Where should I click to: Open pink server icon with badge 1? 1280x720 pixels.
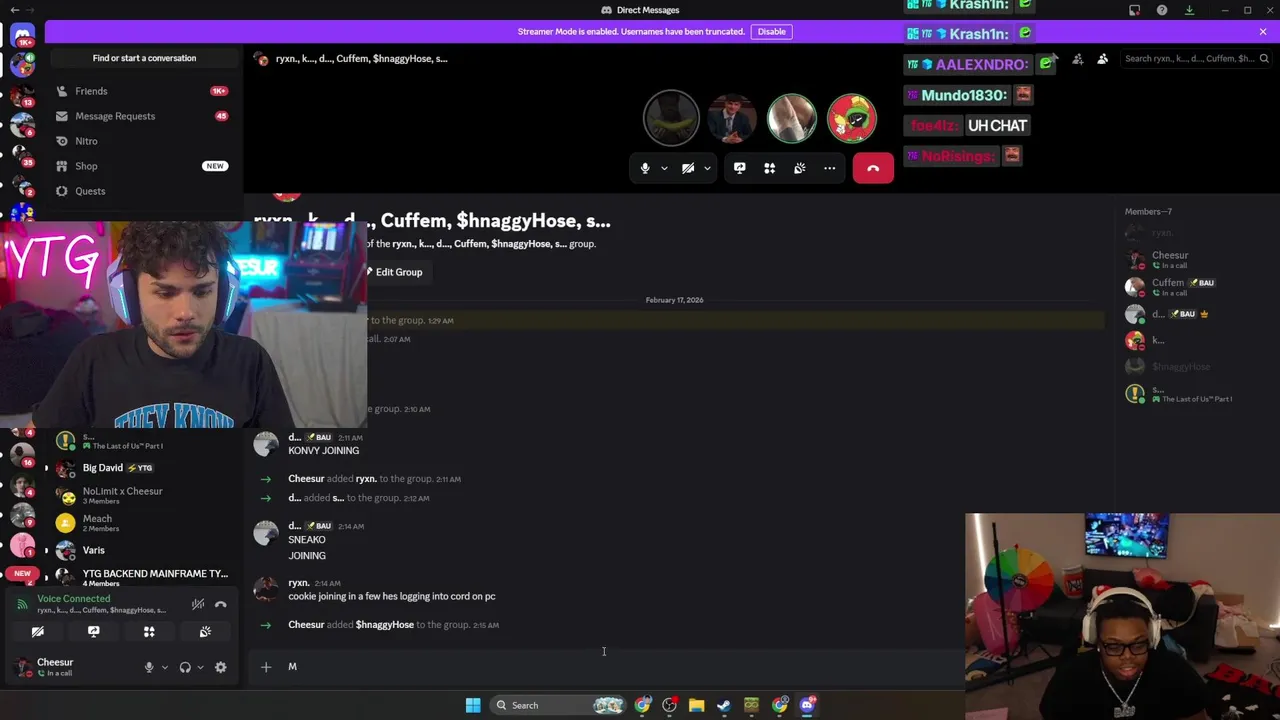22,546
